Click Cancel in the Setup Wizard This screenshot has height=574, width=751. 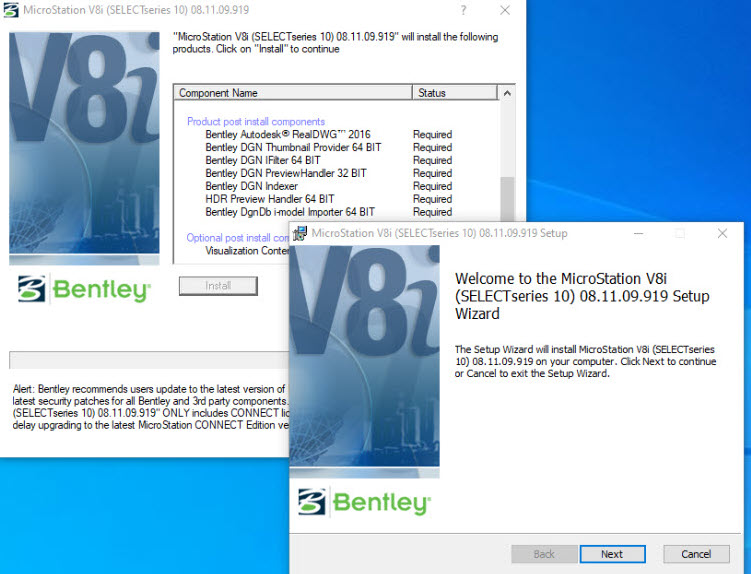pos(696,554)
